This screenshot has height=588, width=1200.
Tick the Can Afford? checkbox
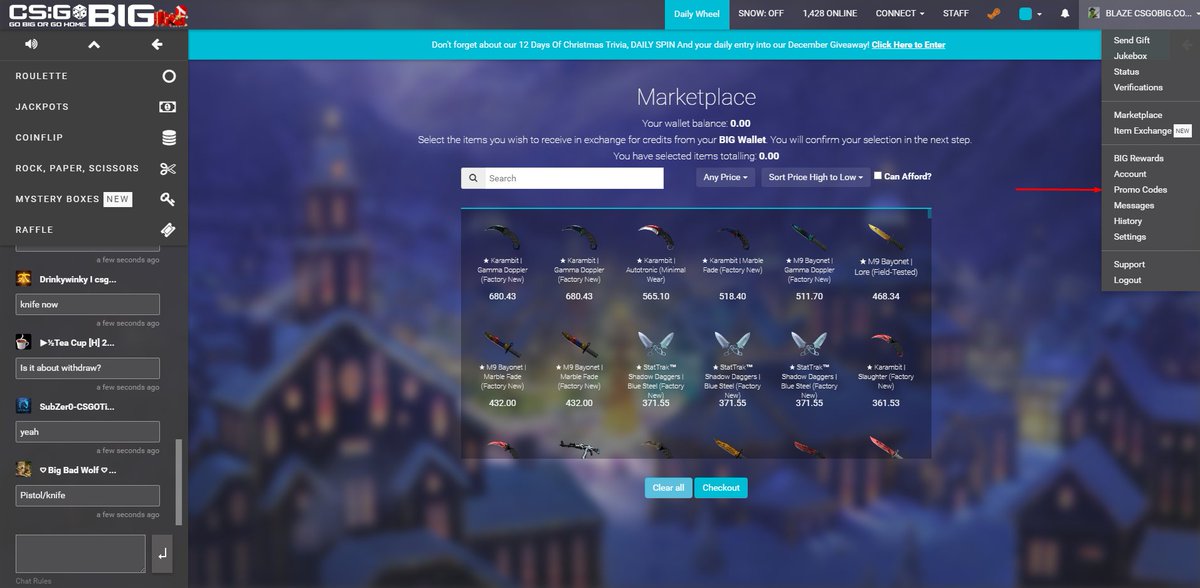(877, 176)
